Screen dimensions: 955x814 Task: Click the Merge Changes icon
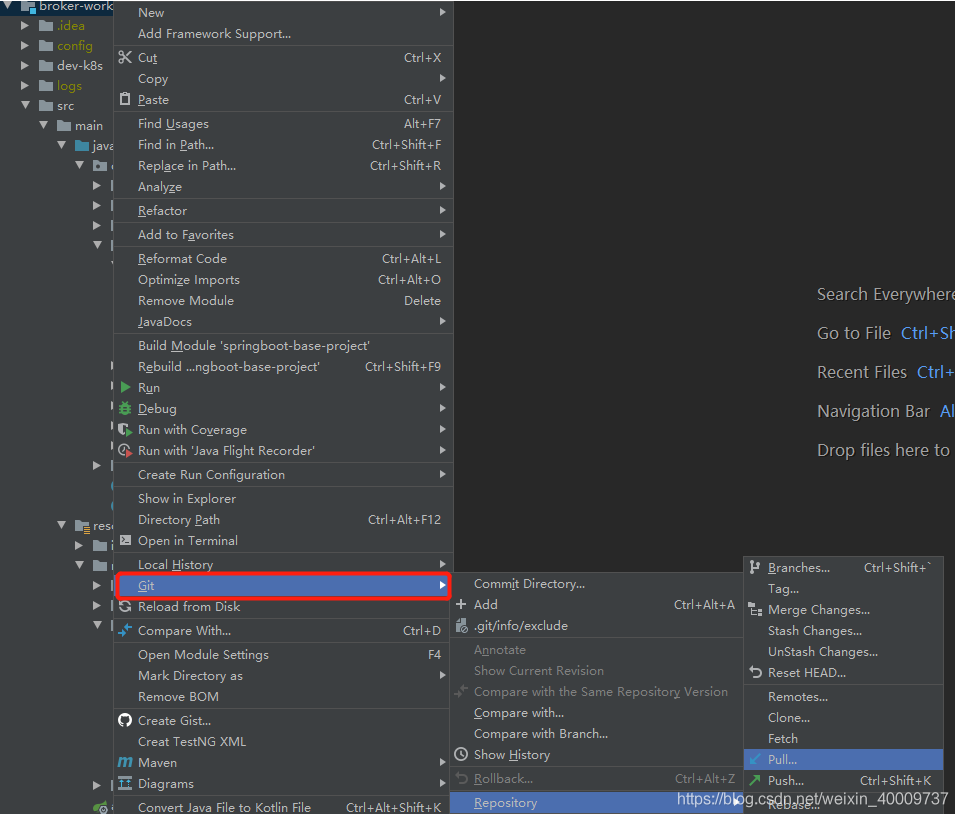click(755, 609)
